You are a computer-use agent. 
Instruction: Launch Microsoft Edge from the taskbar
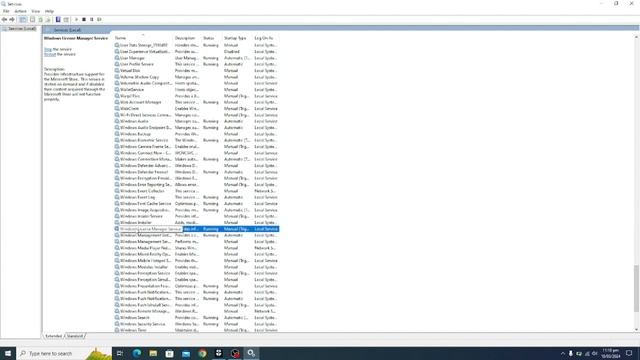(137, 353)
